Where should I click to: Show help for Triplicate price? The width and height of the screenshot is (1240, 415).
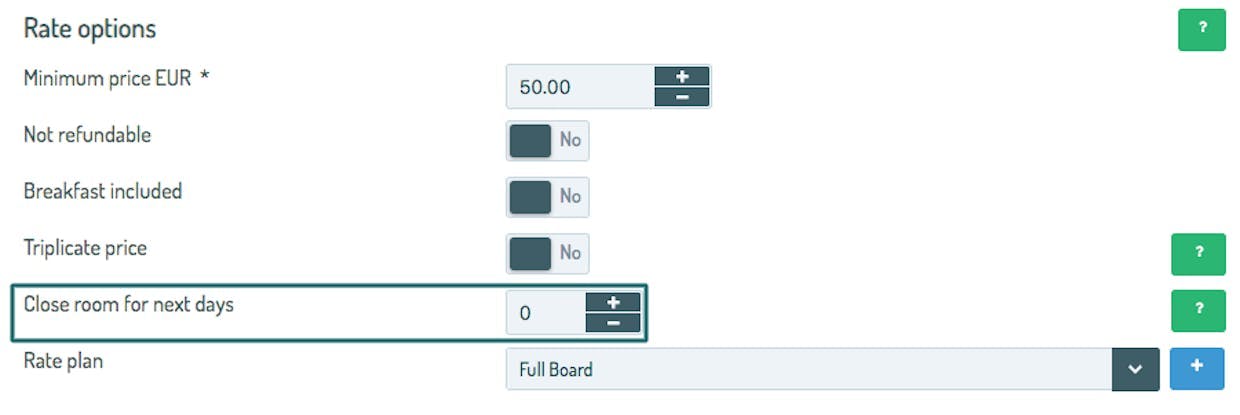1198,253
